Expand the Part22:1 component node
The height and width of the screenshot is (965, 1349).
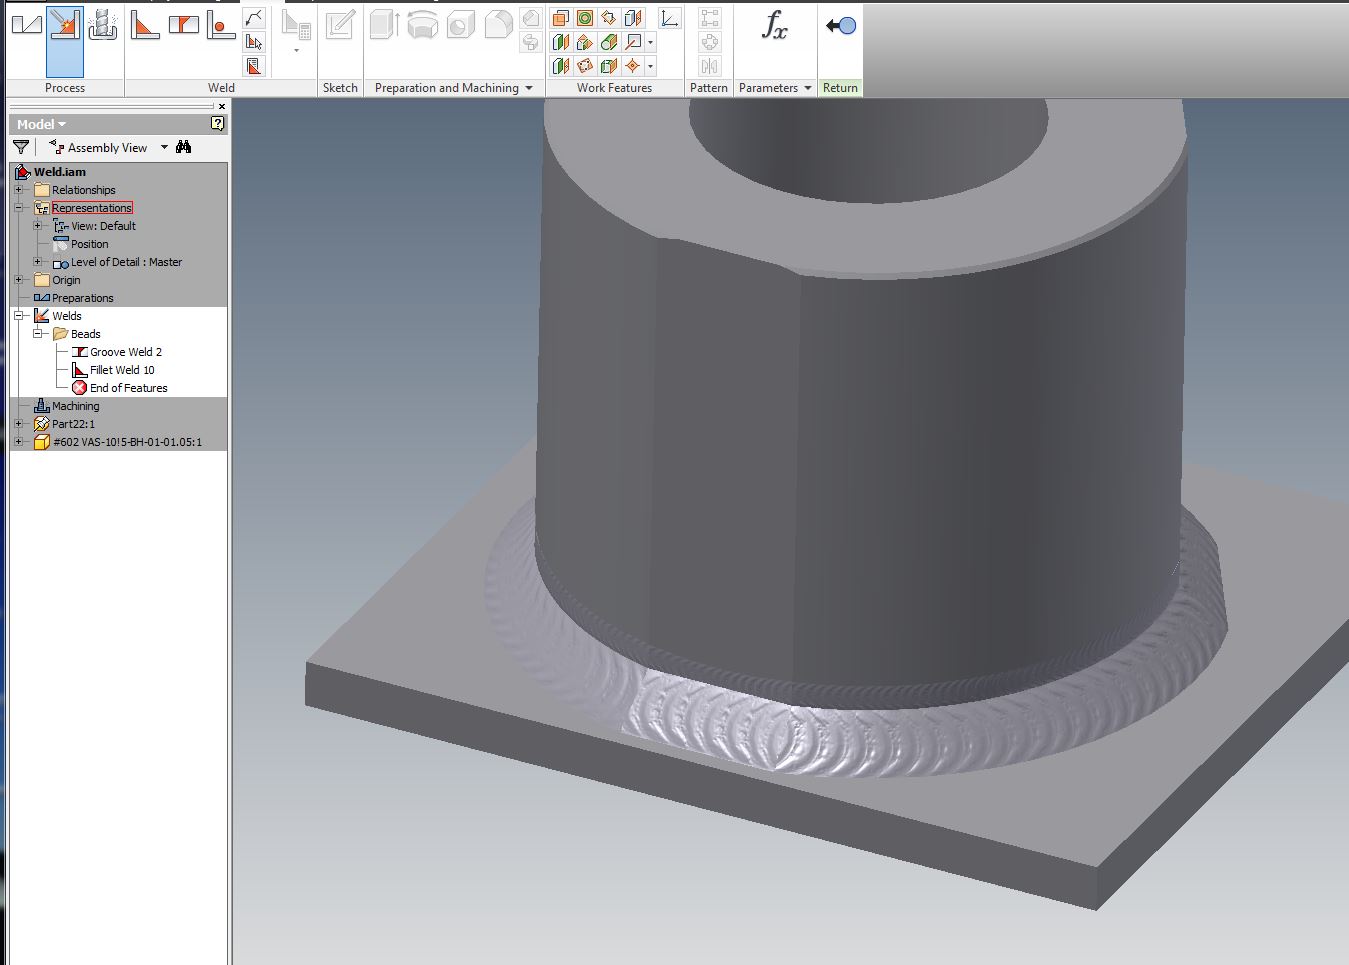[x=19, y=424]
